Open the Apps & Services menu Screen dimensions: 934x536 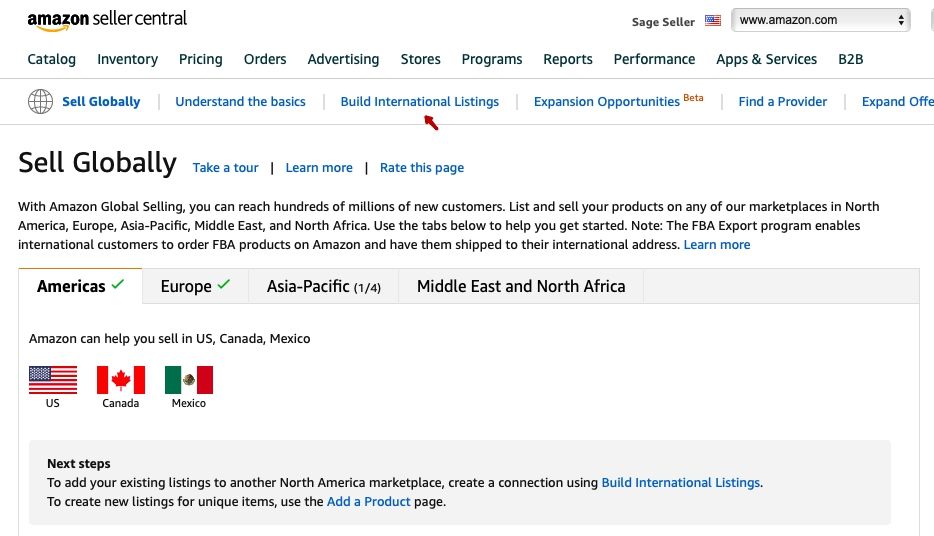pyautogui.click(x=767, y=59)
